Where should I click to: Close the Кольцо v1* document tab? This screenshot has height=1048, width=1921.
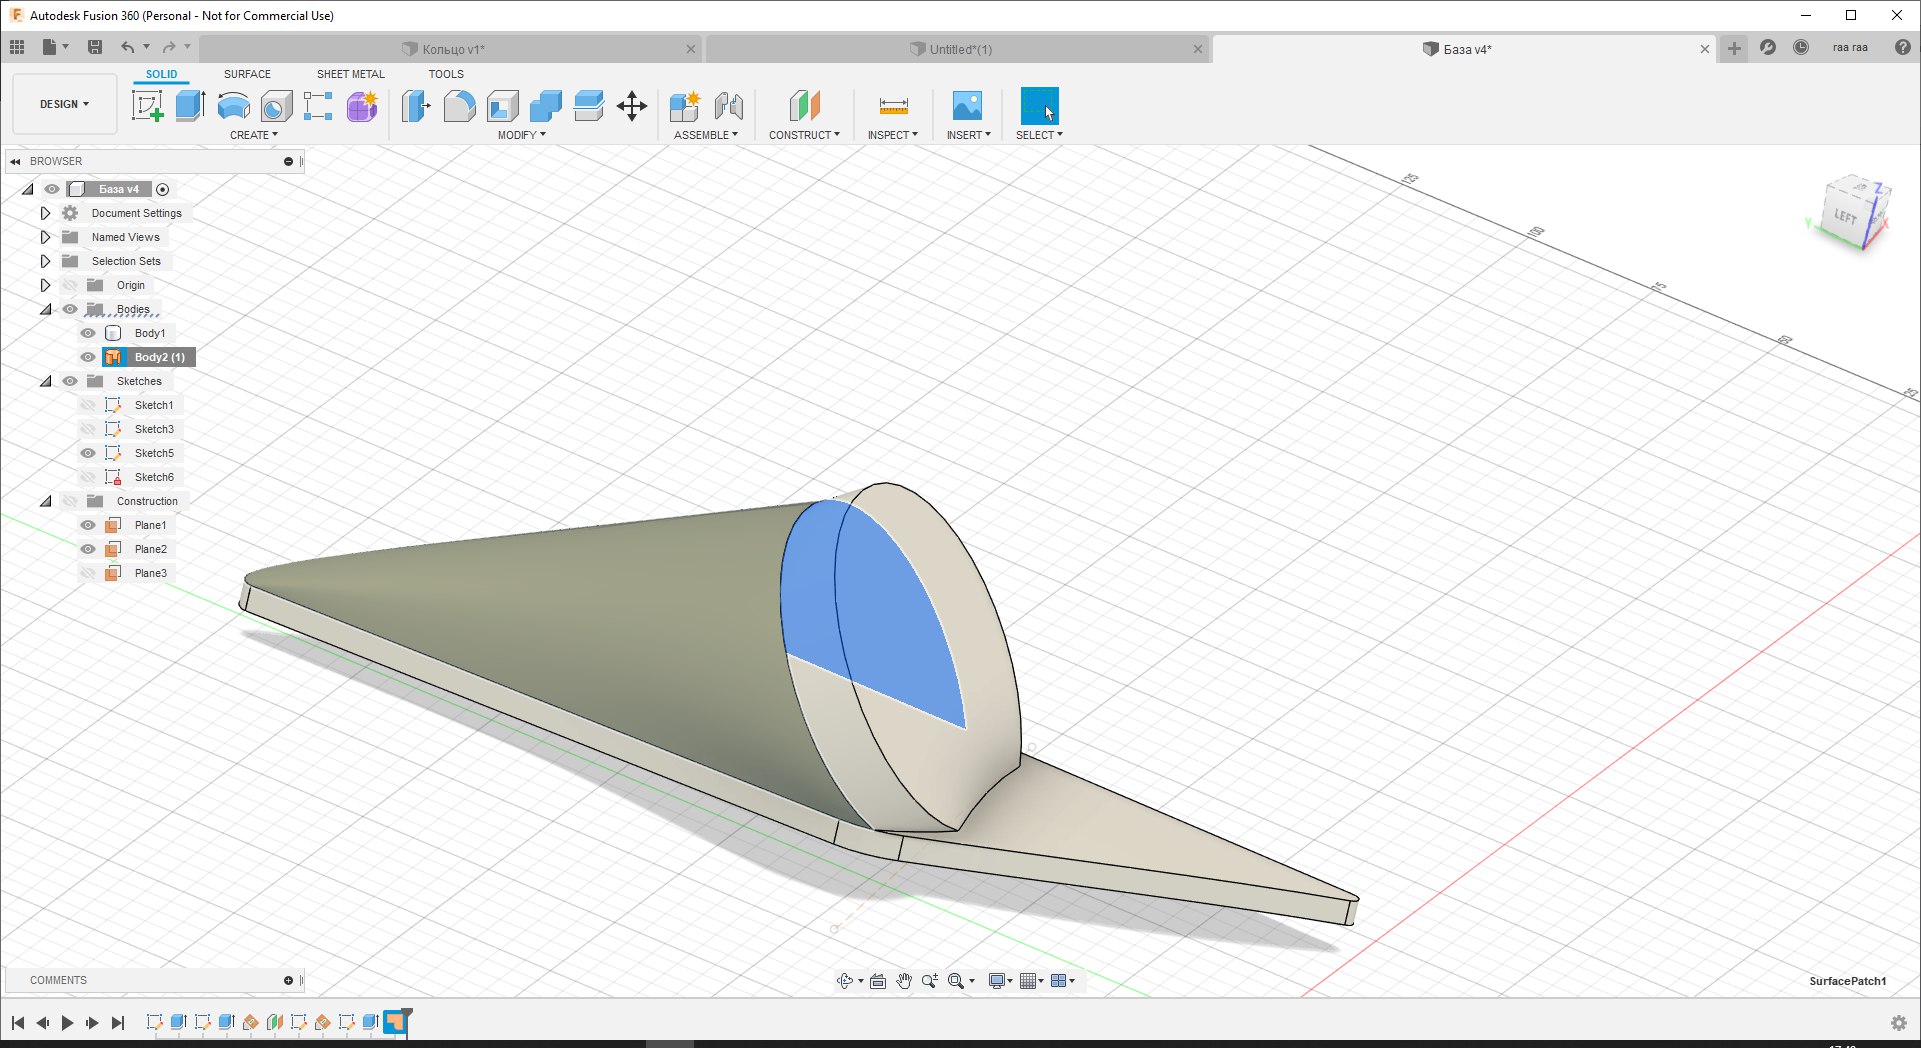coord(691,49)
